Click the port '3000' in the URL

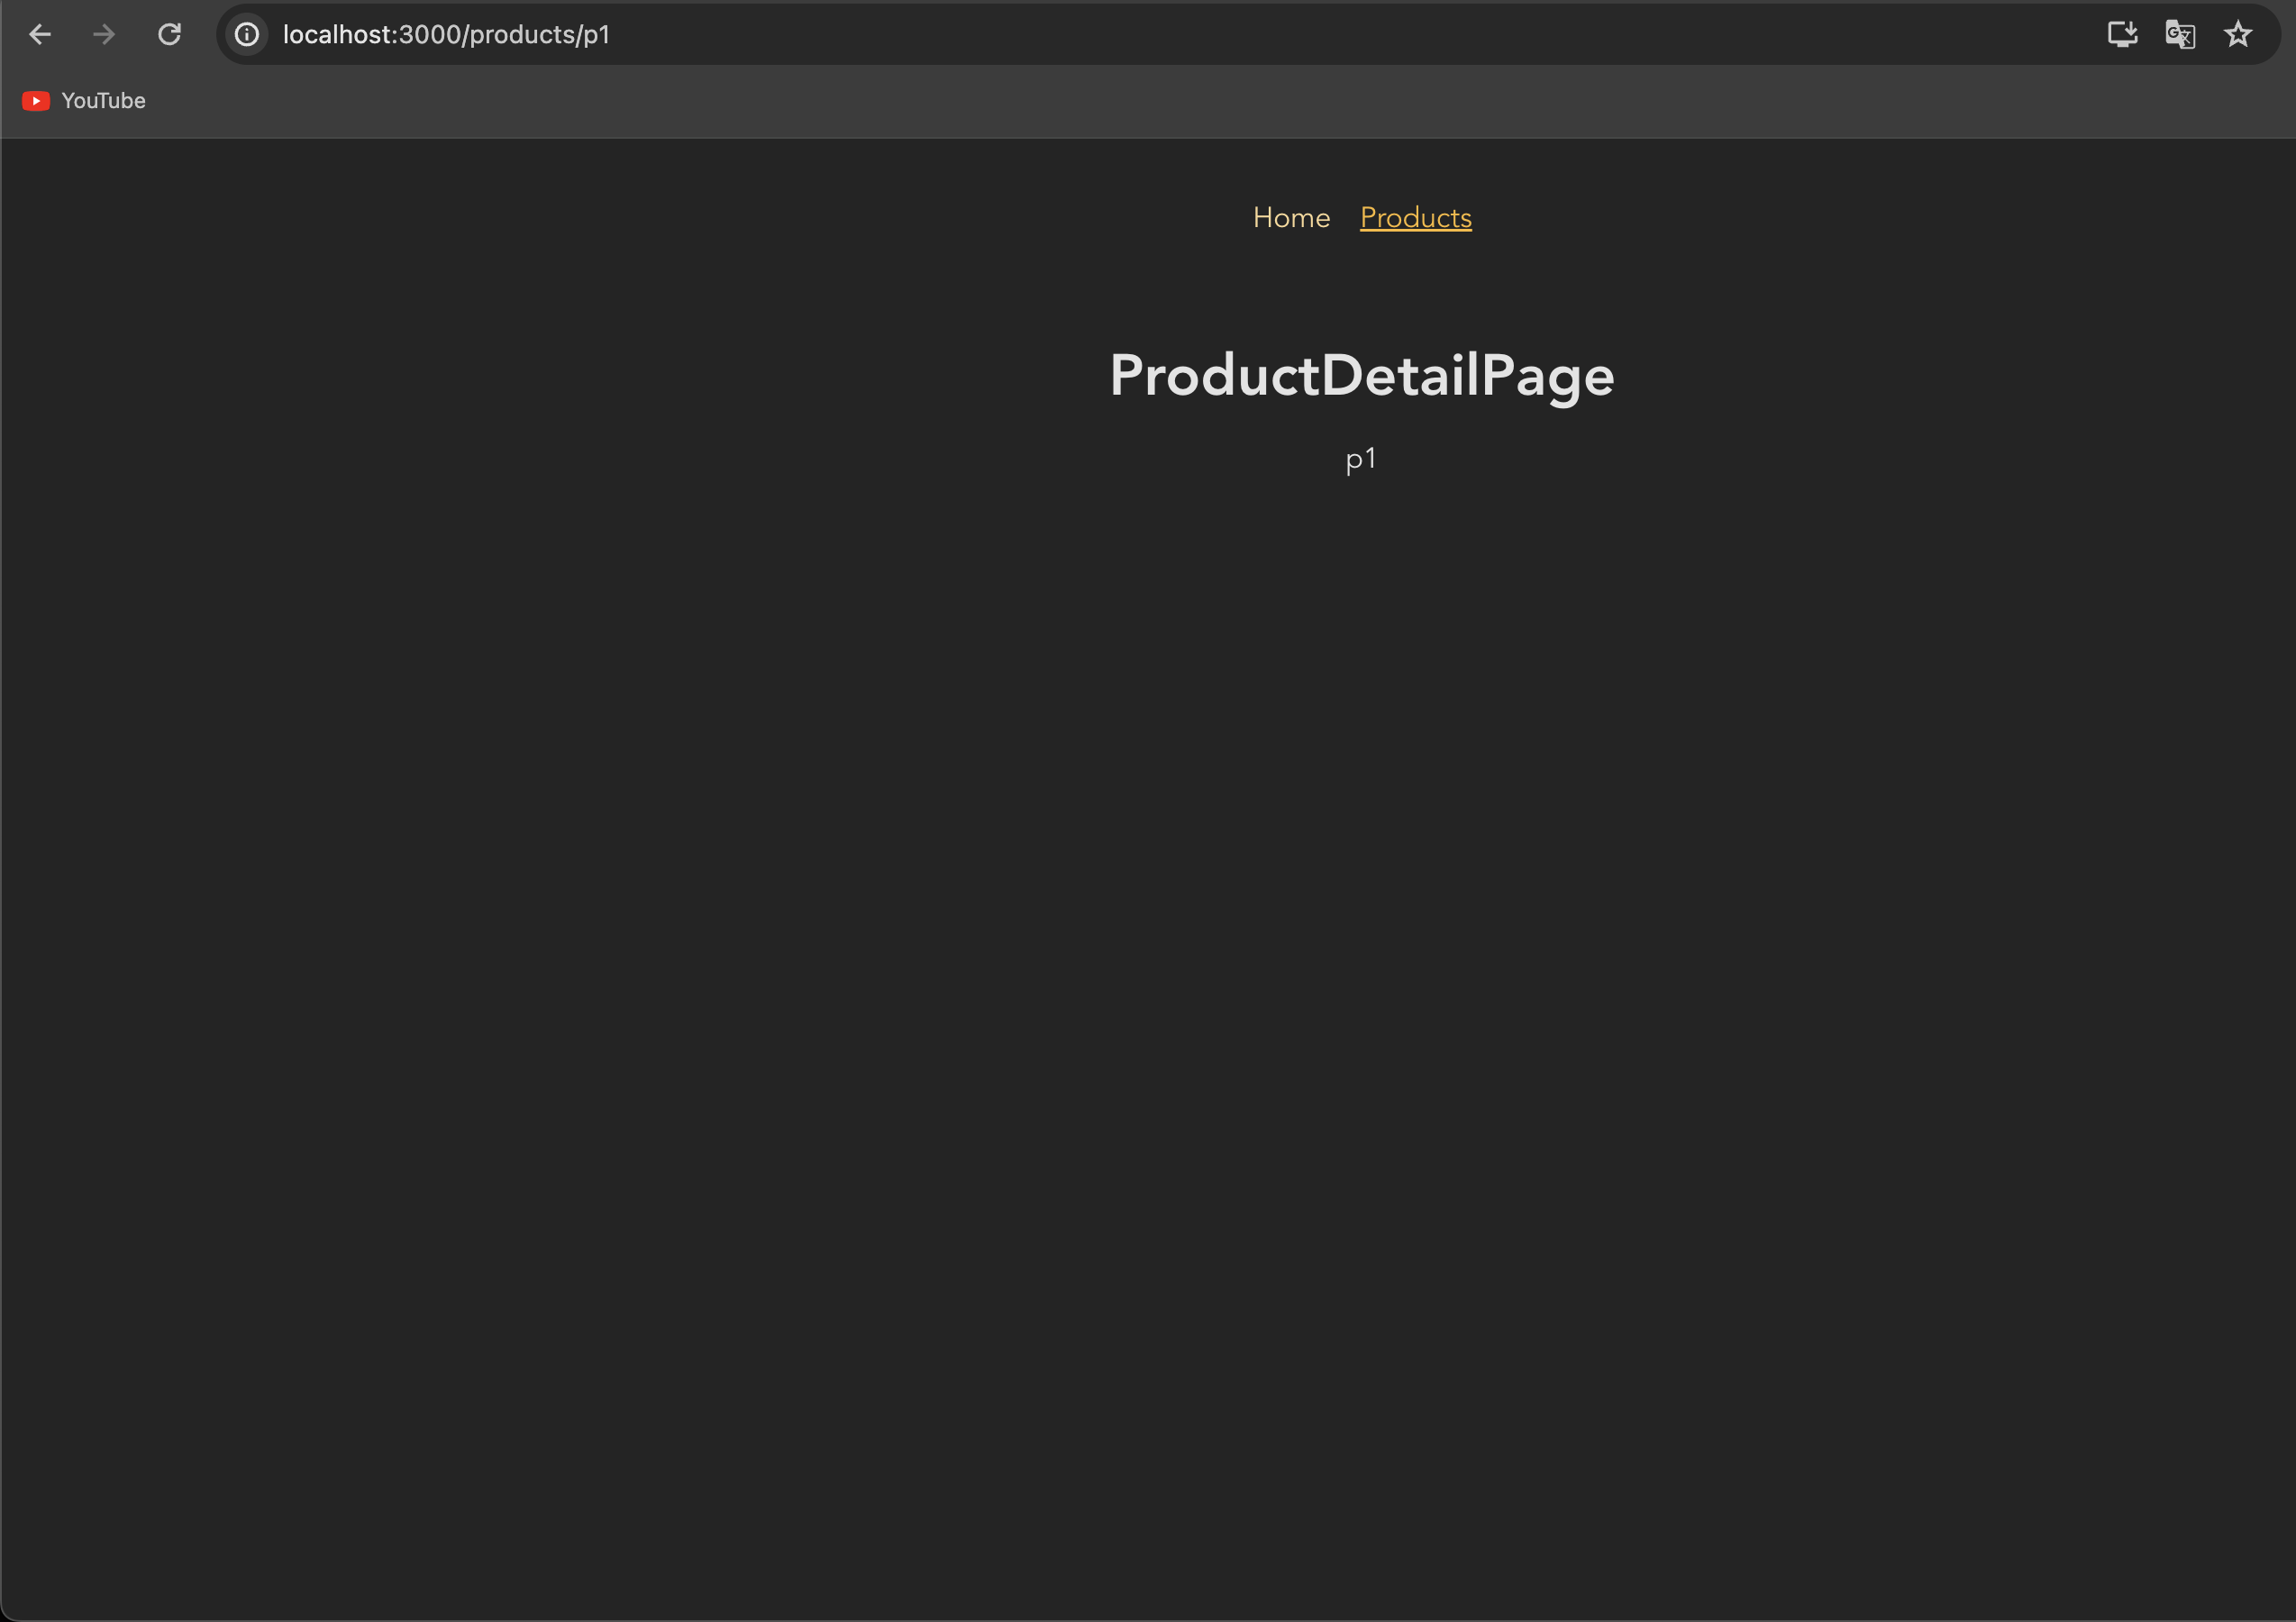(x=429, y=35)
